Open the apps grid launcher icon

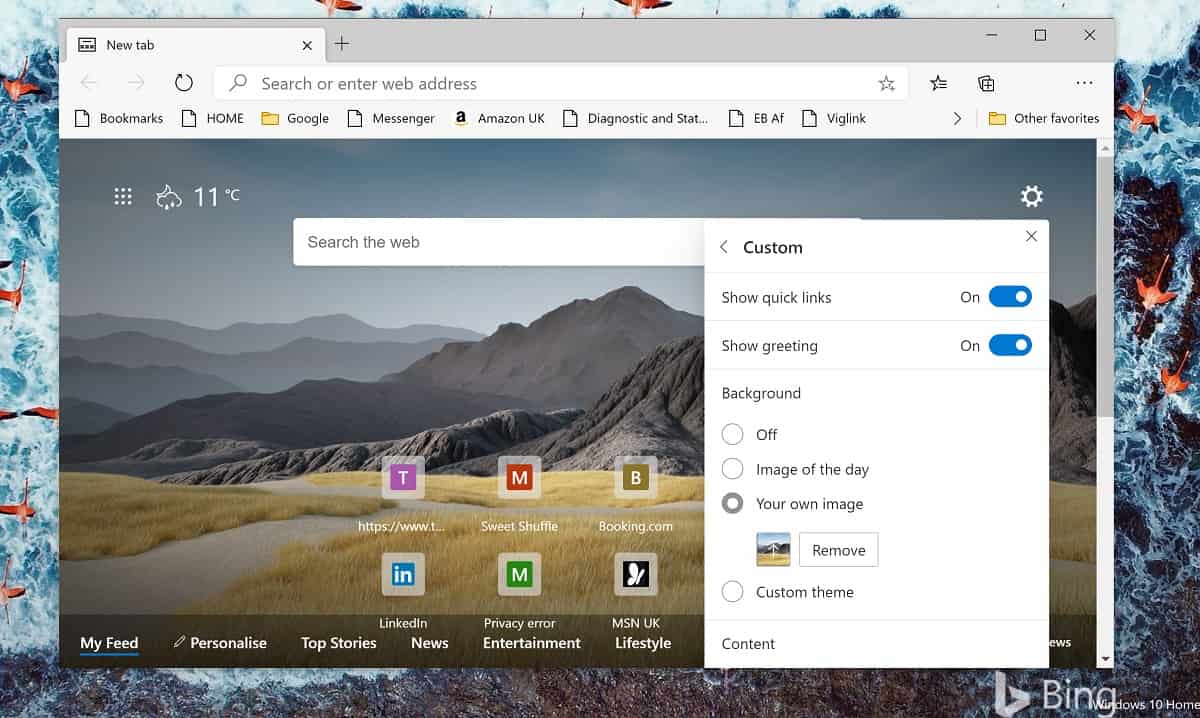tap(123, 196)
